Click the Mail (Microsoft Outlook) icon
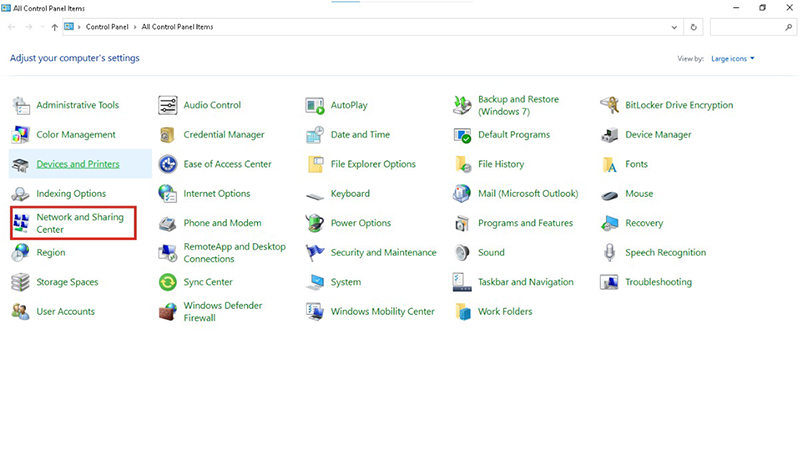 pos(462,194)
